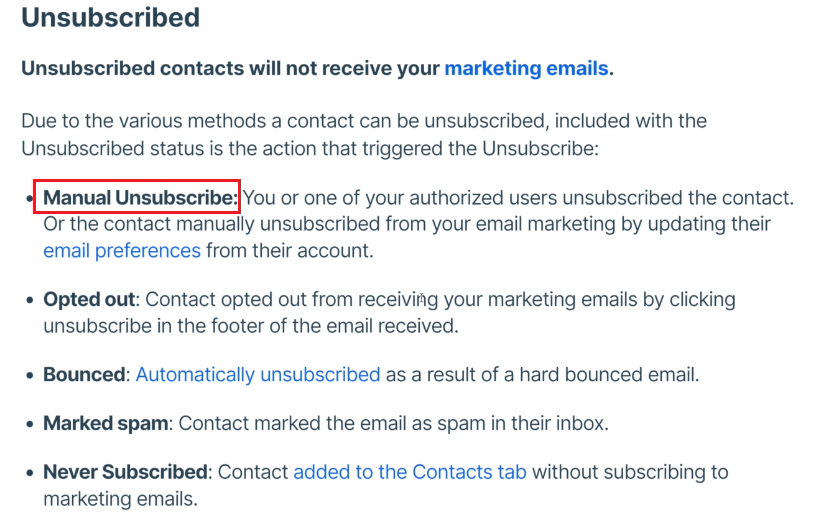Click bold text "Unsubscribed contacts will not receive your"
Image resolution: width=818 pixels, height=528 pixels.
[x=230, y=68]
